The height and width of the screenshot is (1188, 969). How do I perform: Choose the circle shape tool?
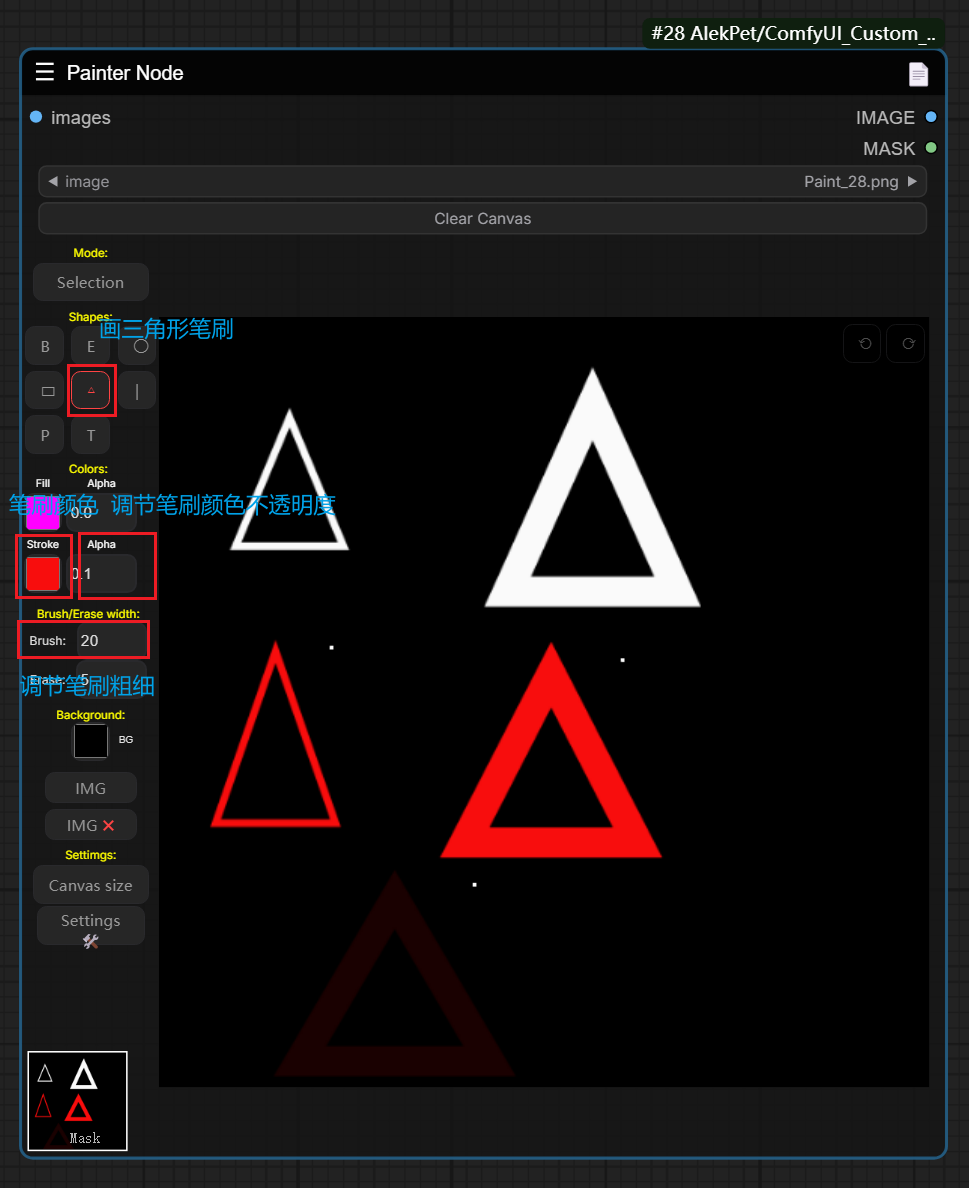coord(140,346)
